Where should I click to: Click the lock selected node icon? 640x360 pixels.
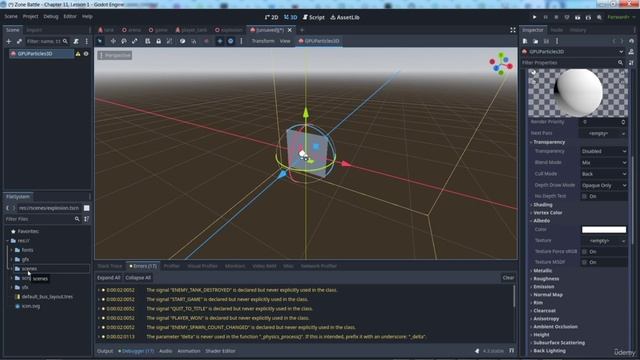point(158,41)
